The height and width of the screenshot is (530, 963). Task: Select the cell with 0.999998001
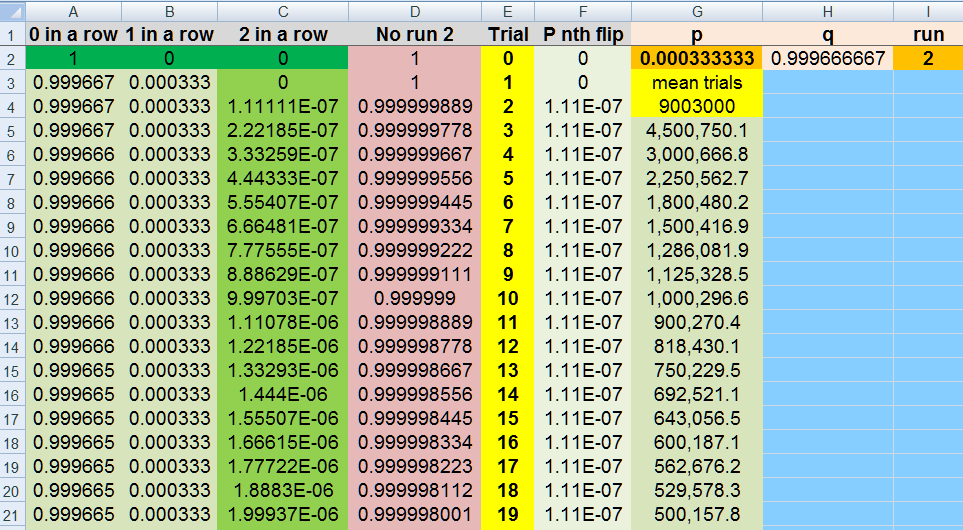(415, 514)
